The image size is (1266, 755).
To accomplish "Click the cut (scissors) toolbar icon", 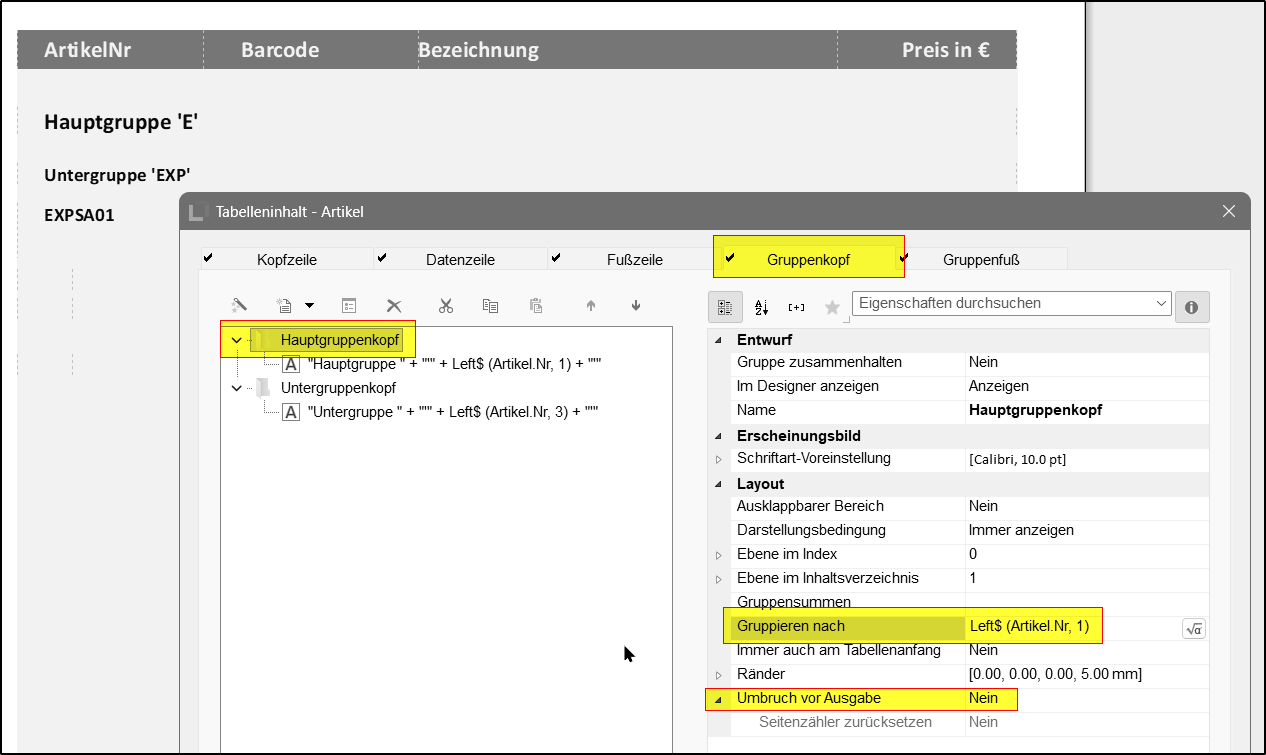I will coord(446,306).
